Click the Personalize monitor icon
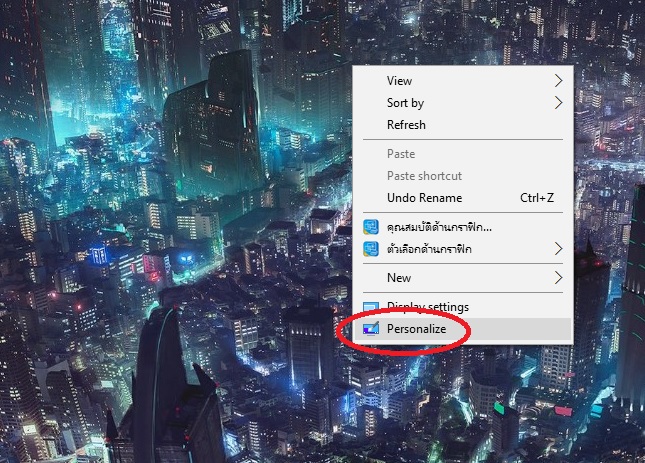The width and height of the screenshot is (645, 463). 371,329
